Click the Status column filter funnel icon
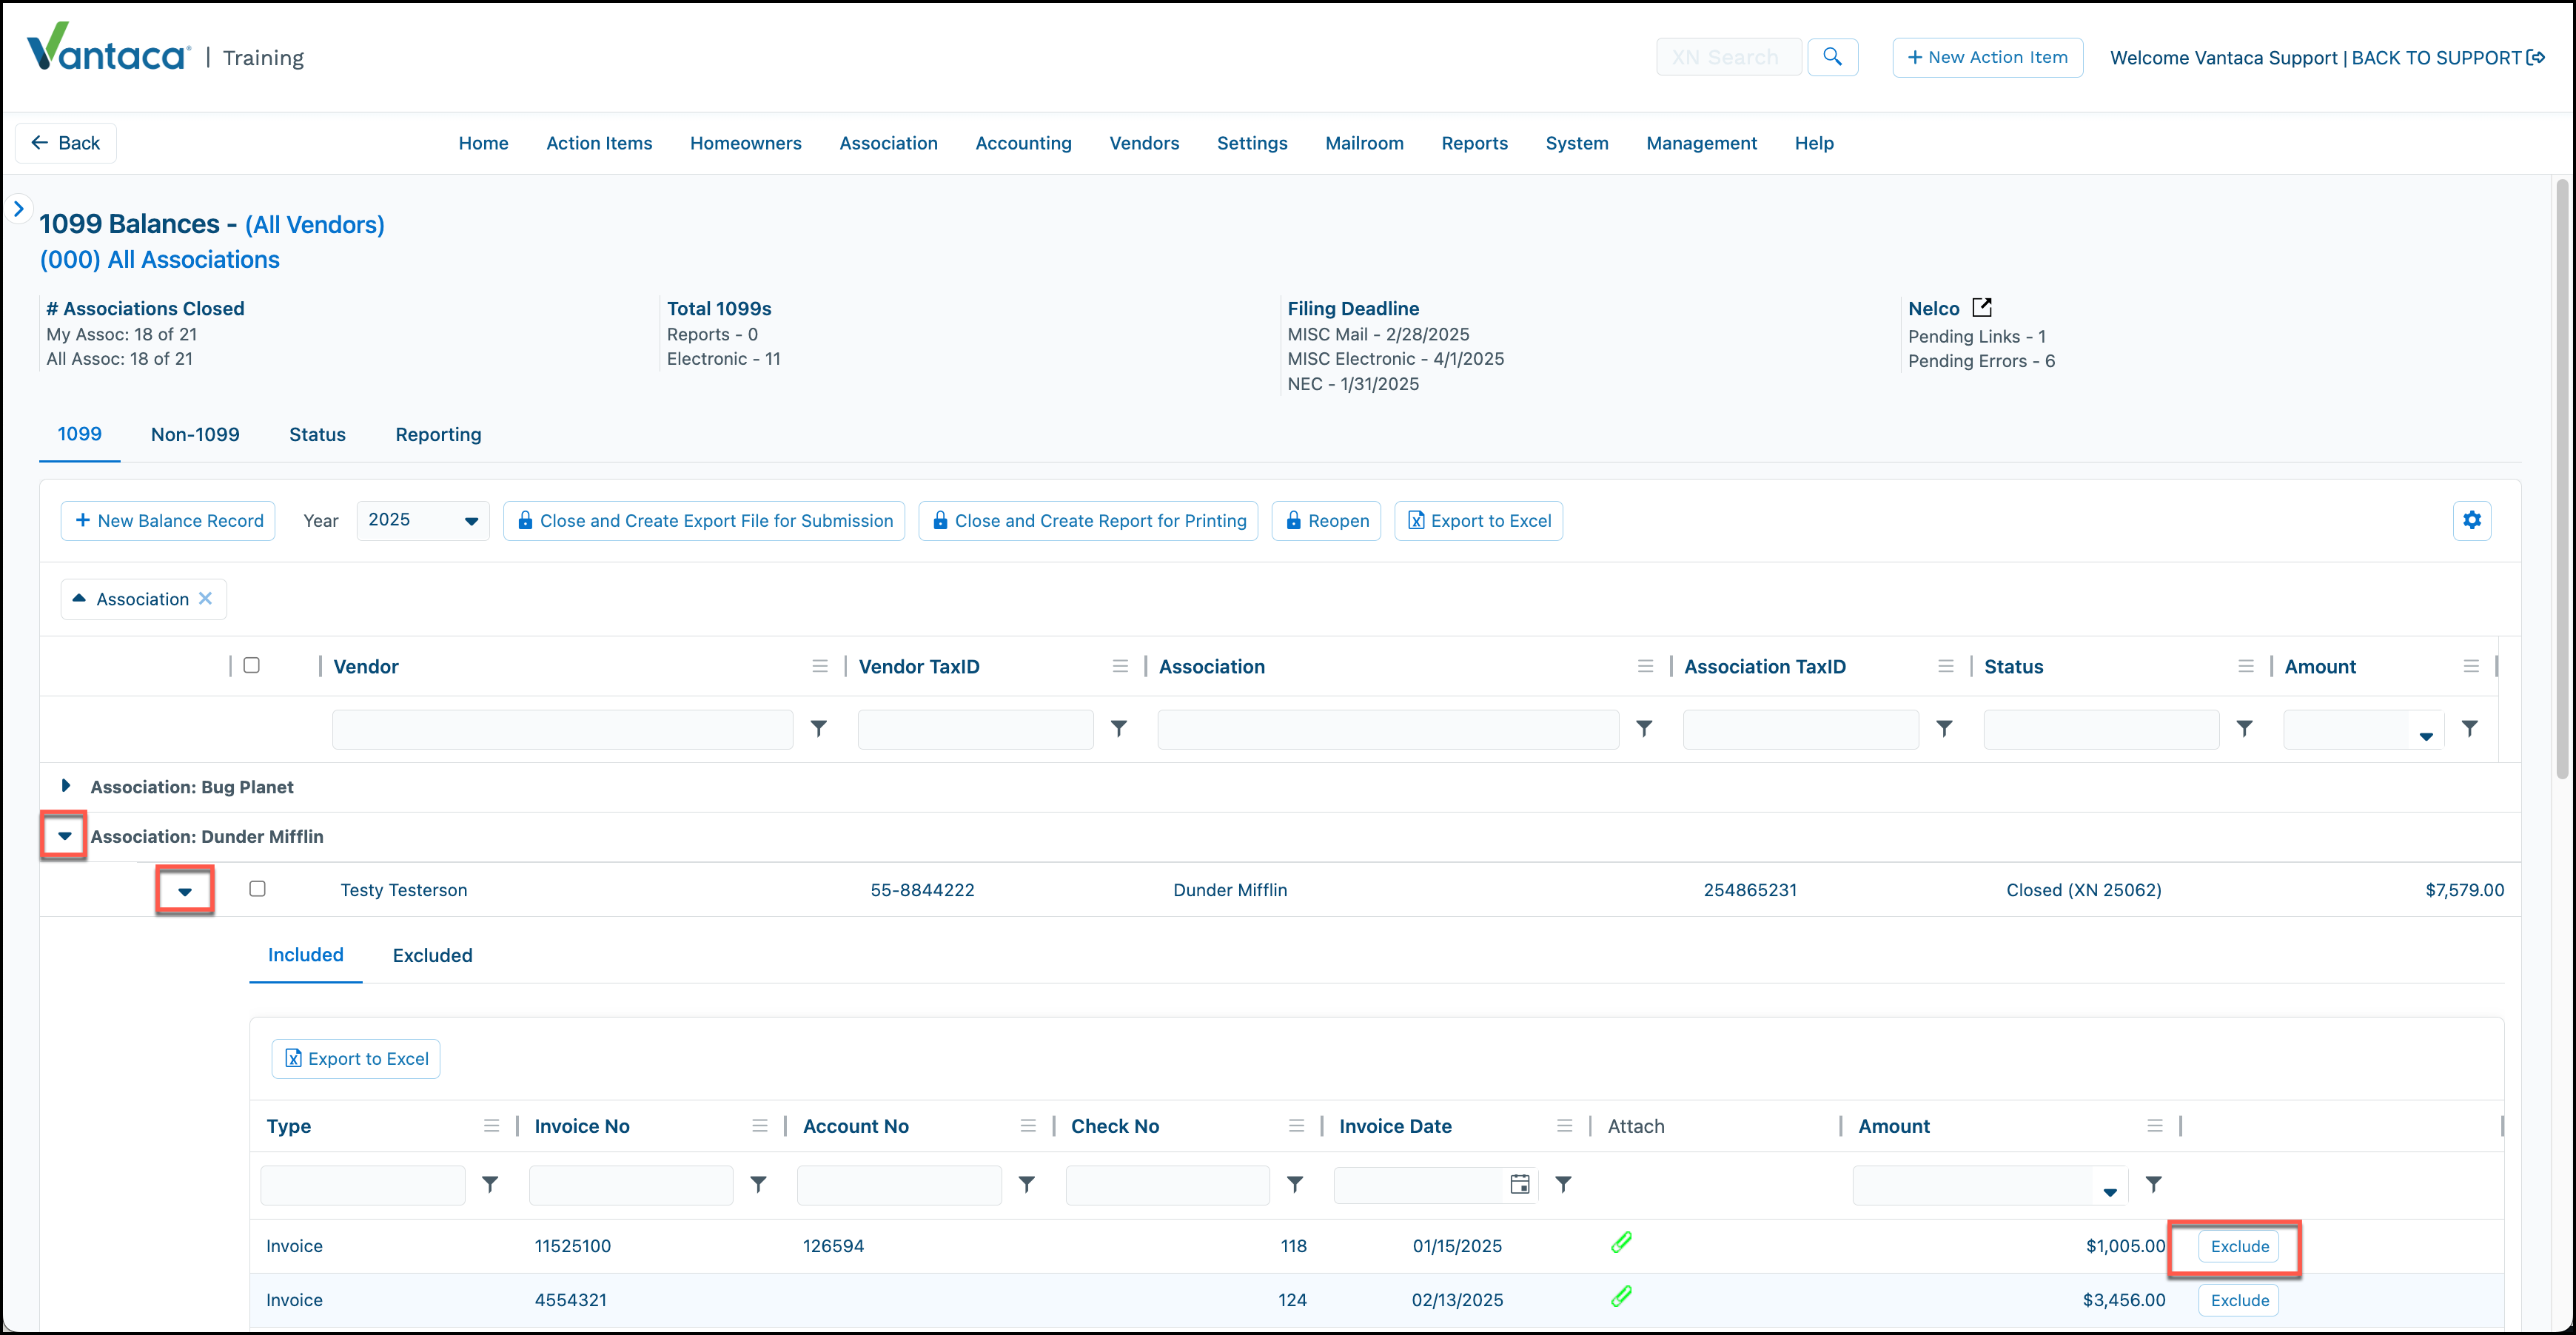Screen dimensions: 2576x1335 [x=2245, y=729]
